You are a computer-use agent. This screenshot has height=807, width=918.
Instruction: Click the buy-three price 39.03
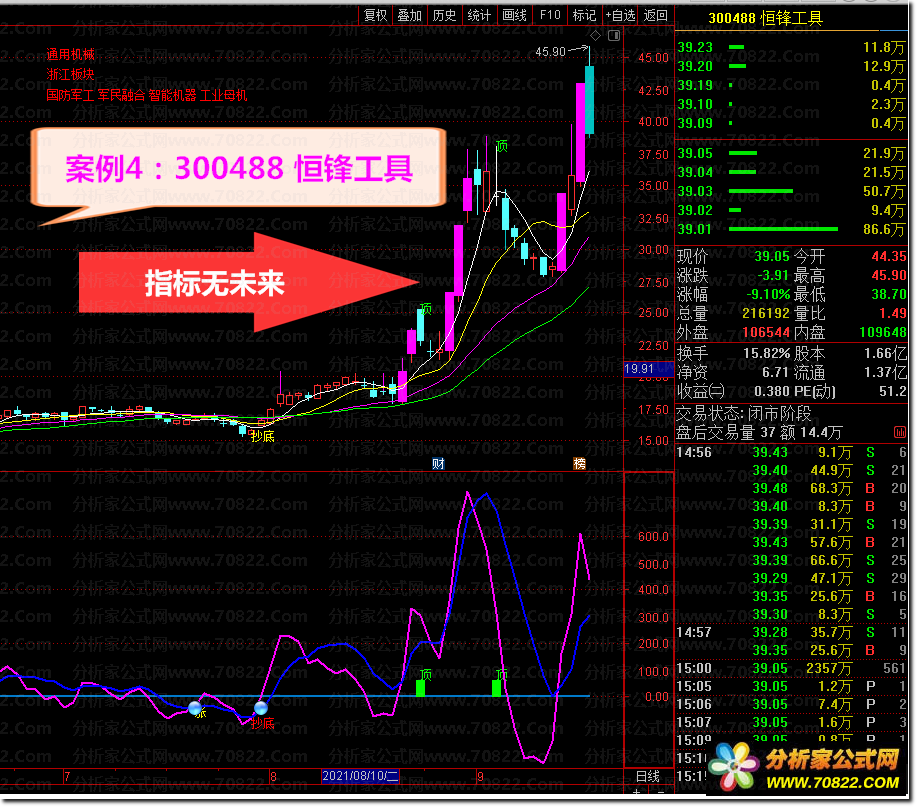(695, 192)
